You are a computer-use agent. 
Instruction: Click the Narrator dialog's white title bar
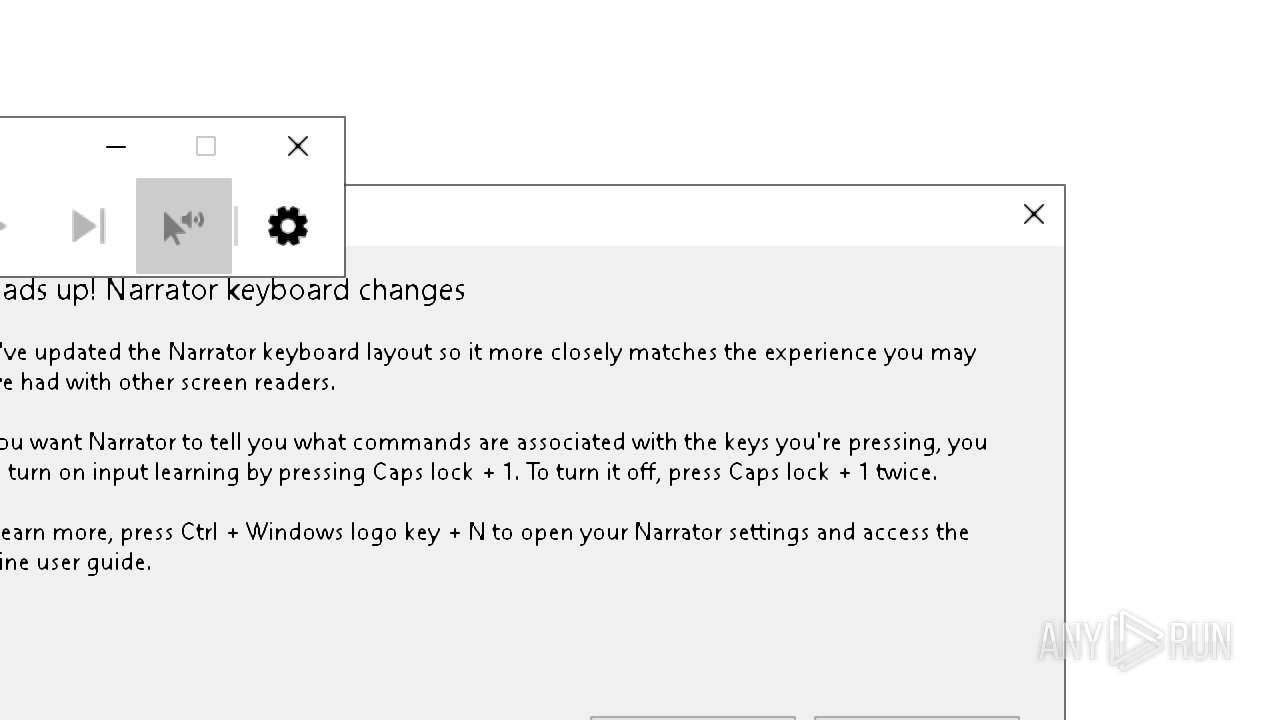coord(680,215)
